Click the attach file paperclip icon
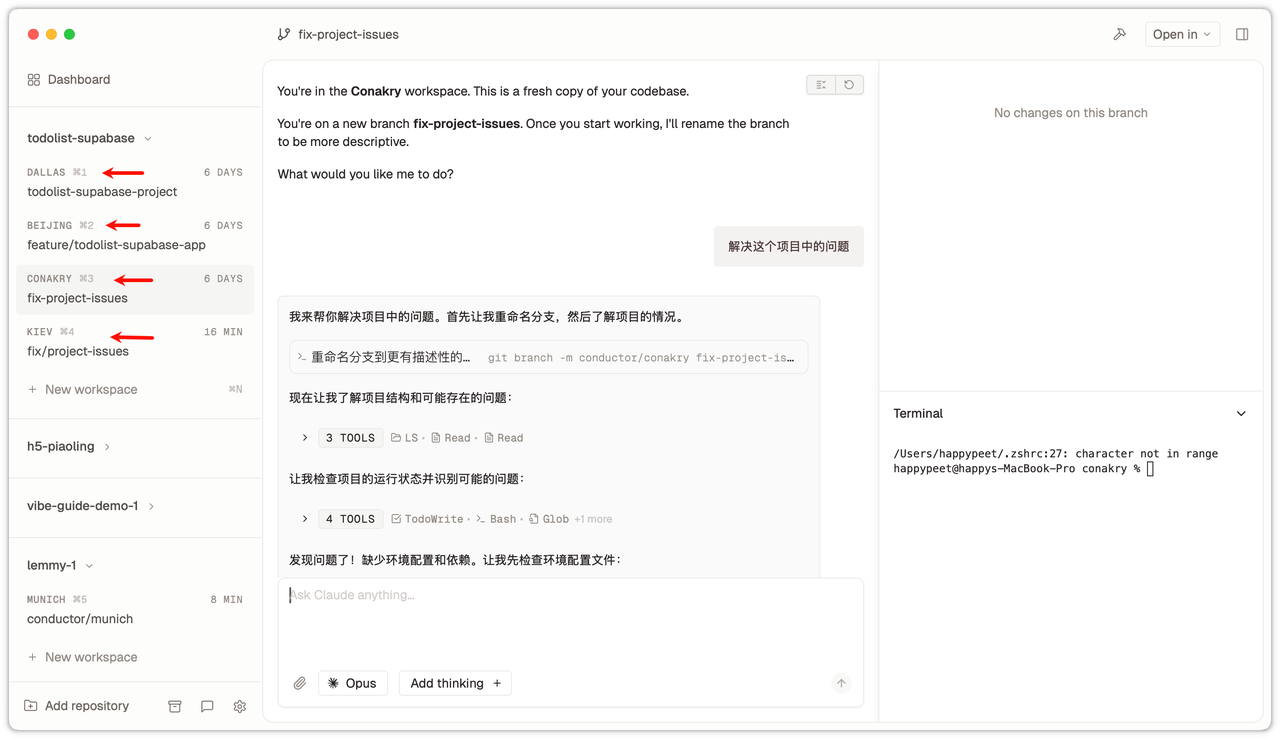1280x739 pixels. coord(299,683)
